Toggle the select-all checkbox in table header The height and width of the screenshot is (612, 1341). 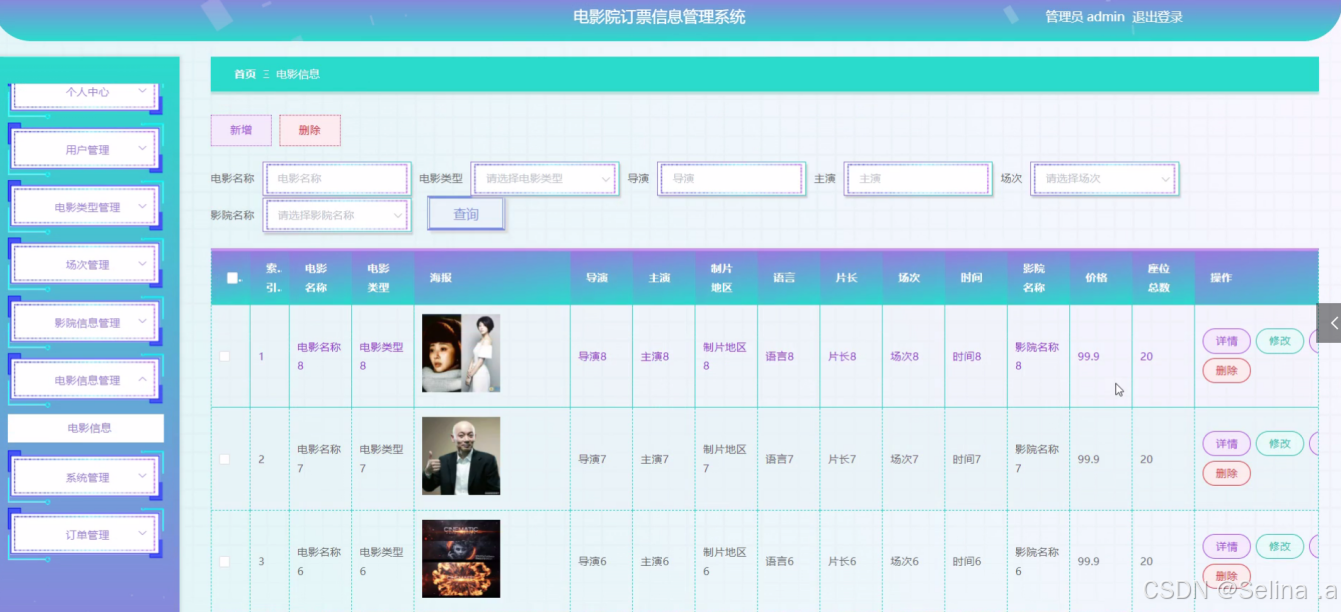point(232,278)
